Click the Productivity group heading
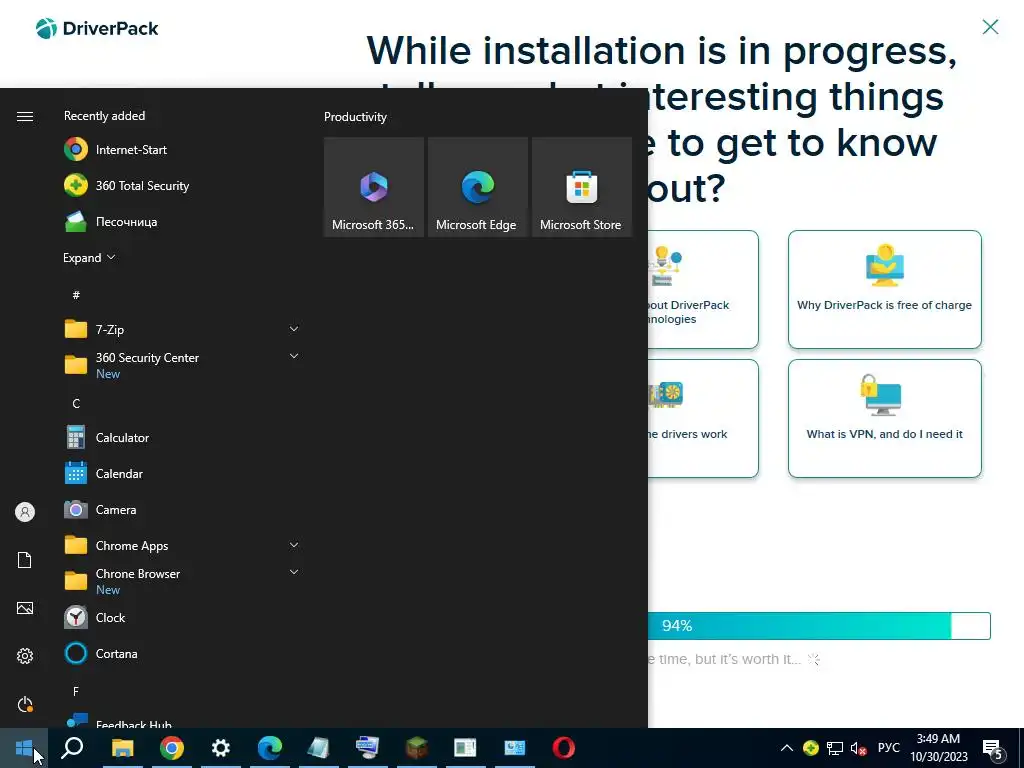 click(x=355, y=117)
